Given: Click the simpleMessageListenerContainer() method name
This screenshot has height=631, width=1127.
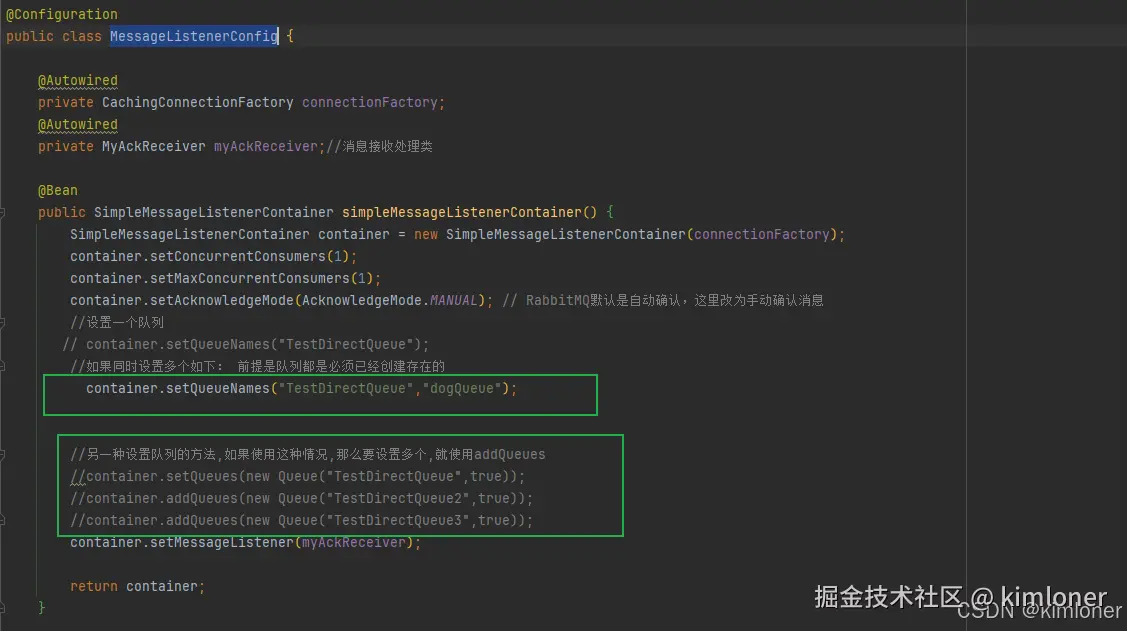Looking at the screenshot, I should coord(469,212).
